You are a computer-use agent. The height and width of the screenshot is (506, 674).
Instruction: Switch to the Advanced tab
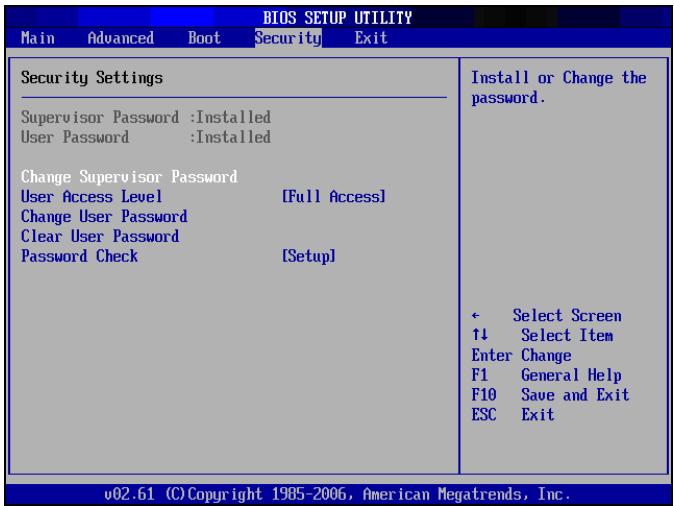click(121, 38)
